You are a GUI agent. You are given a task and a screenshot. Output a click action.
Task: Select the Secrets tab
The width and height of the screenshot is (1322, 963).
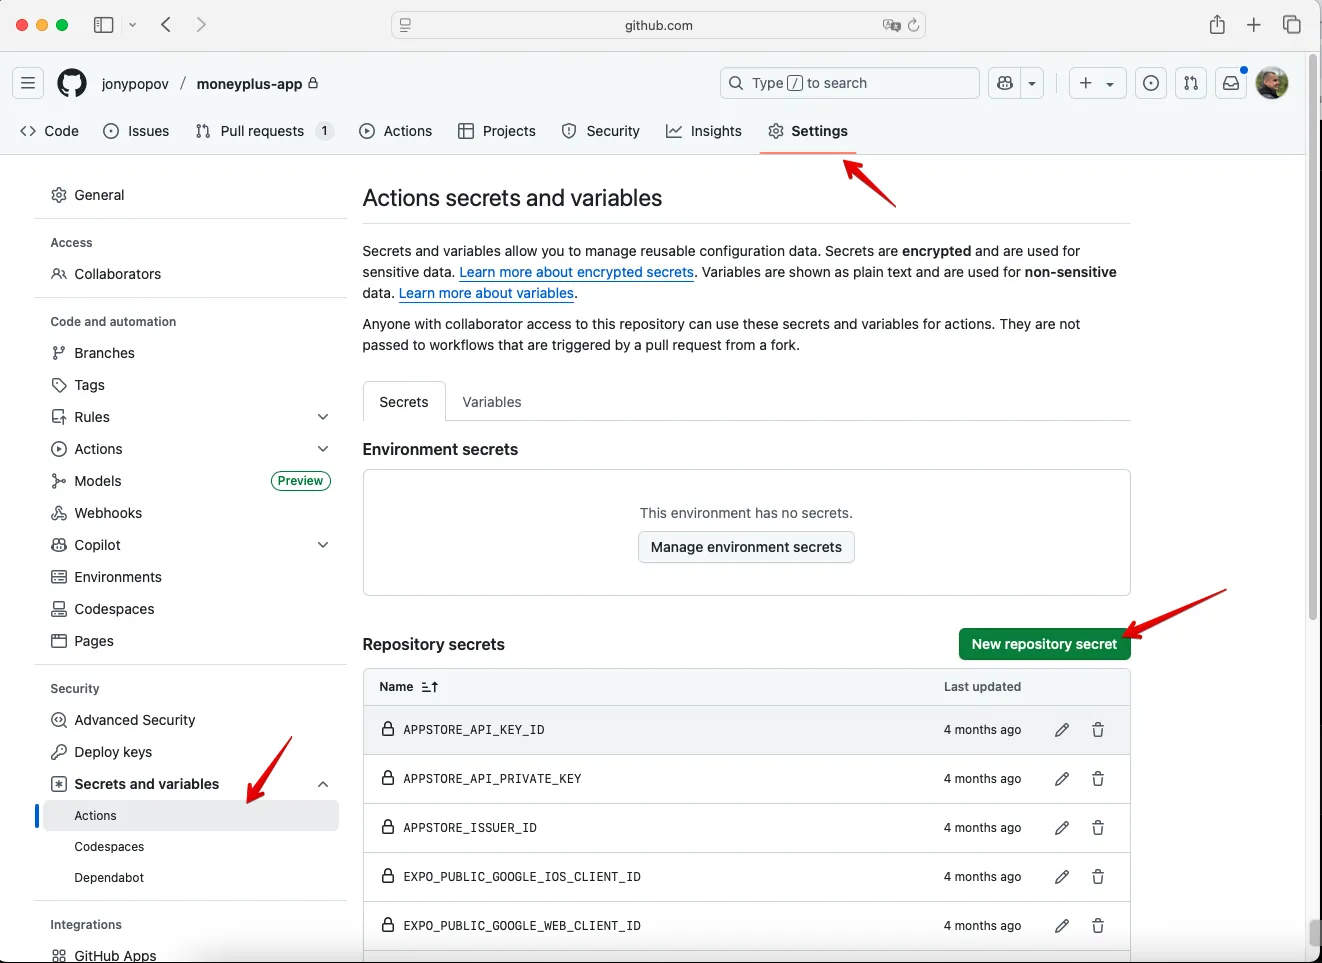coord(404,402)
